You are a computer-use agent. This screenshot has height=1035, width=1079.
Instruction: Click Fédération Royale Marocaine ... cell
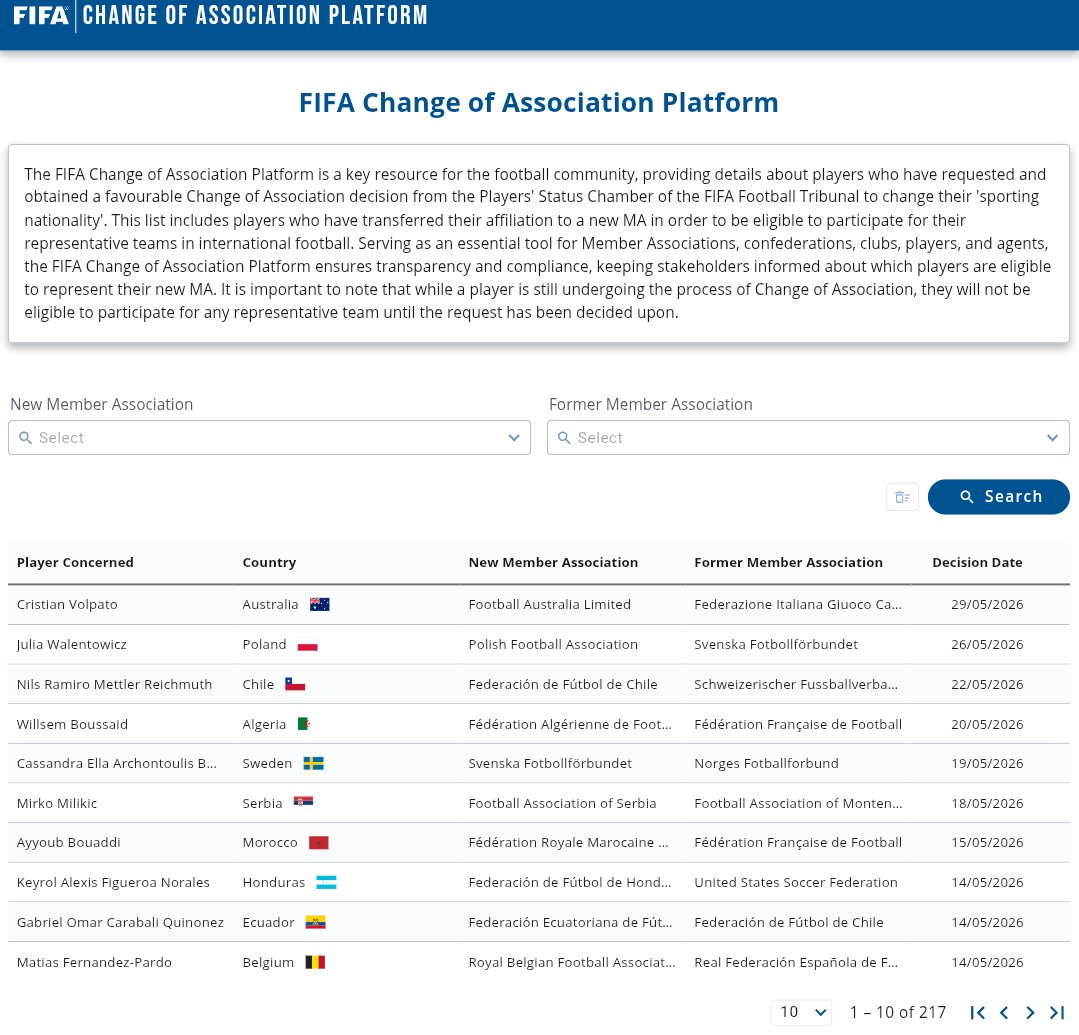coord(568,842)
